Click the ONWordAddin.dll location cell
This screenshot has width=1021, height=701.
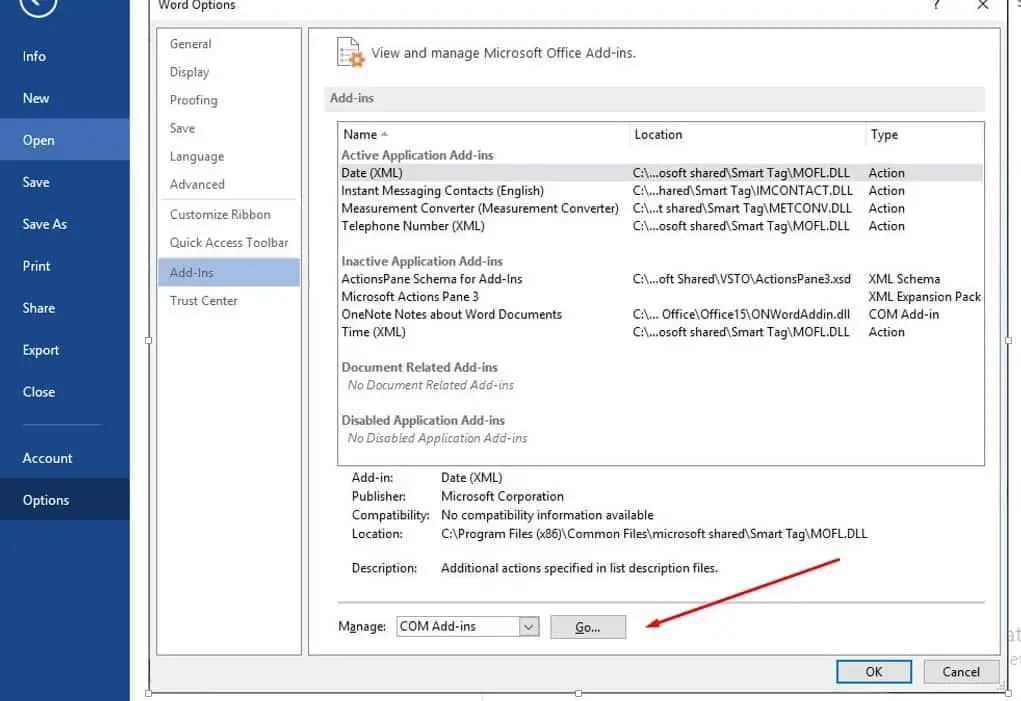coord(741,314)
